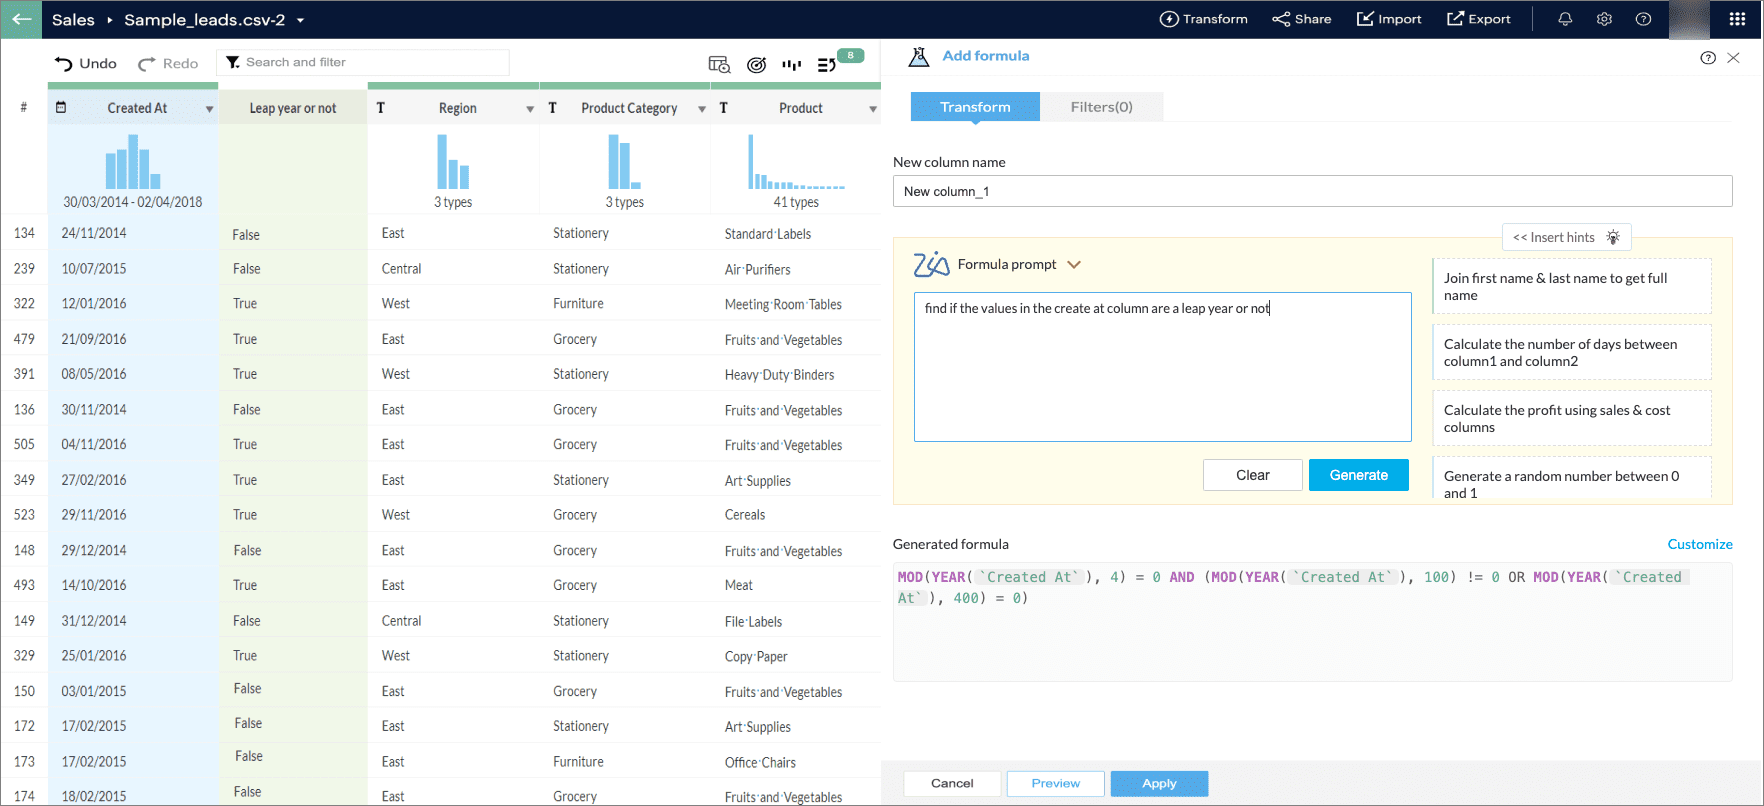Image resolution: width=1764 pixels, height=806 pixels.
Task: Expand the Sample_leads.csv-2 dataset name dropdown
Action: (x=300, y=20)
